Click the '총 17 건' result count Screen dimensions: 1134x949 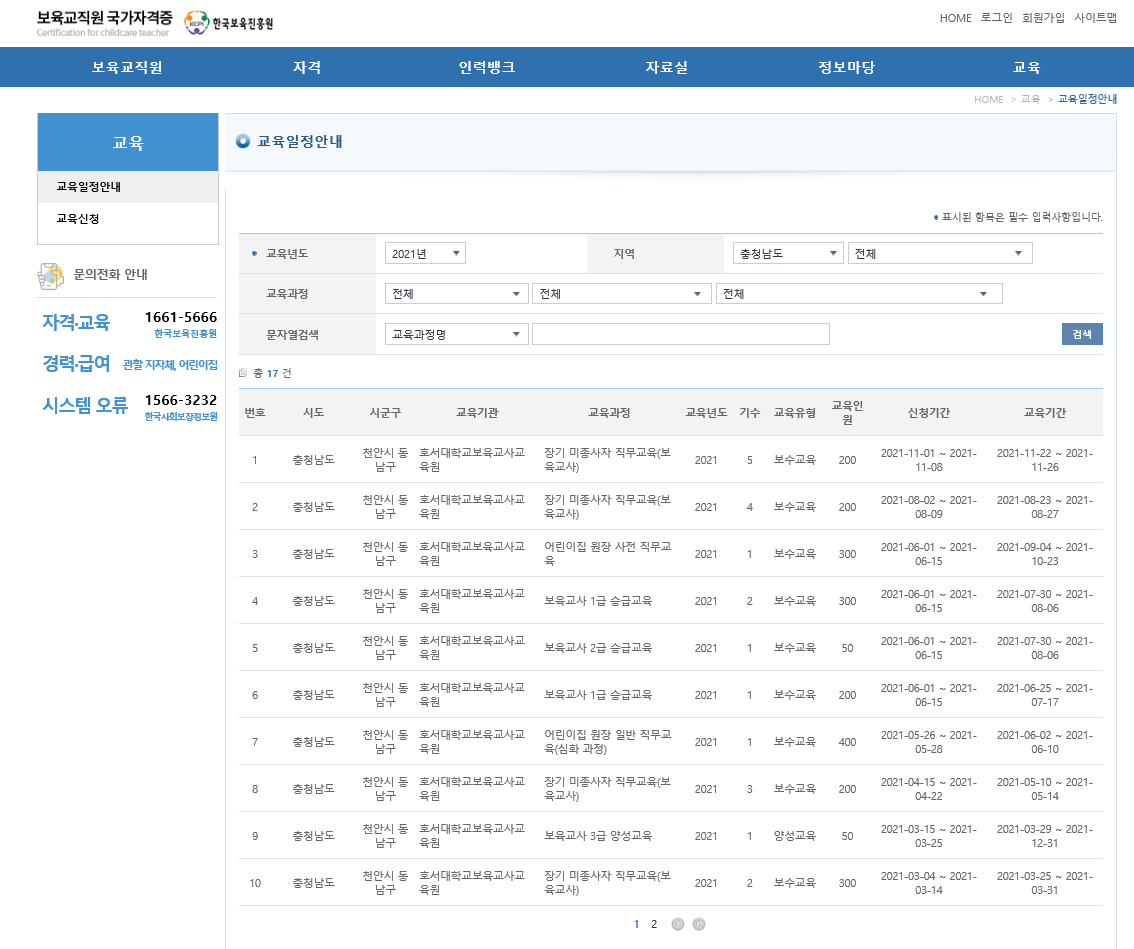point(272,373)
